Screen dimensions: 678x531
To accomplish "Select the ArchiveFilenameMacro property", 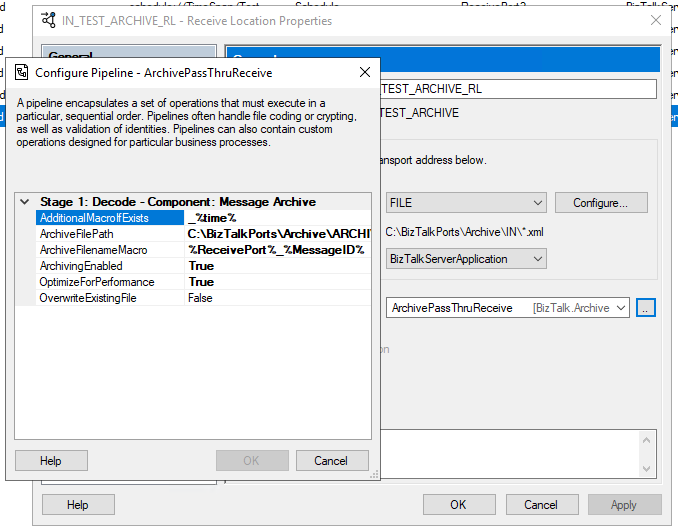I will [110, 250].
